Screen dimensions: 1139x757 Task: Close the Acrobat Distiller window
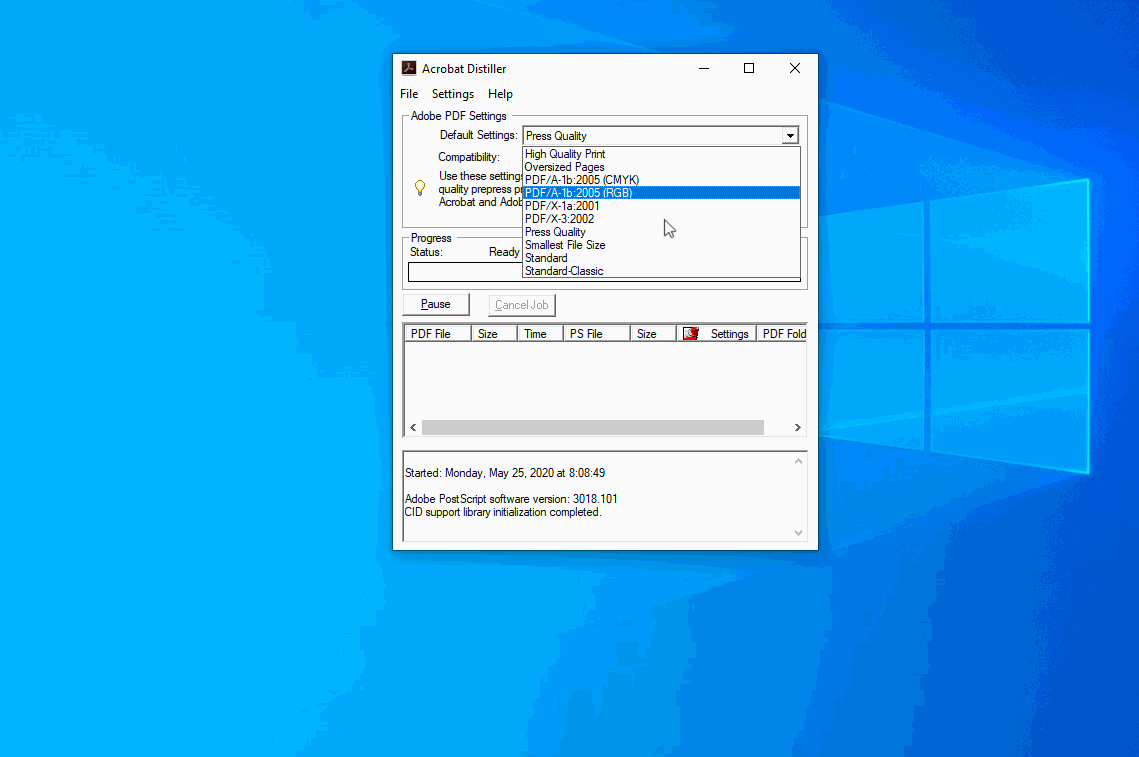click(x=795, y=68)
